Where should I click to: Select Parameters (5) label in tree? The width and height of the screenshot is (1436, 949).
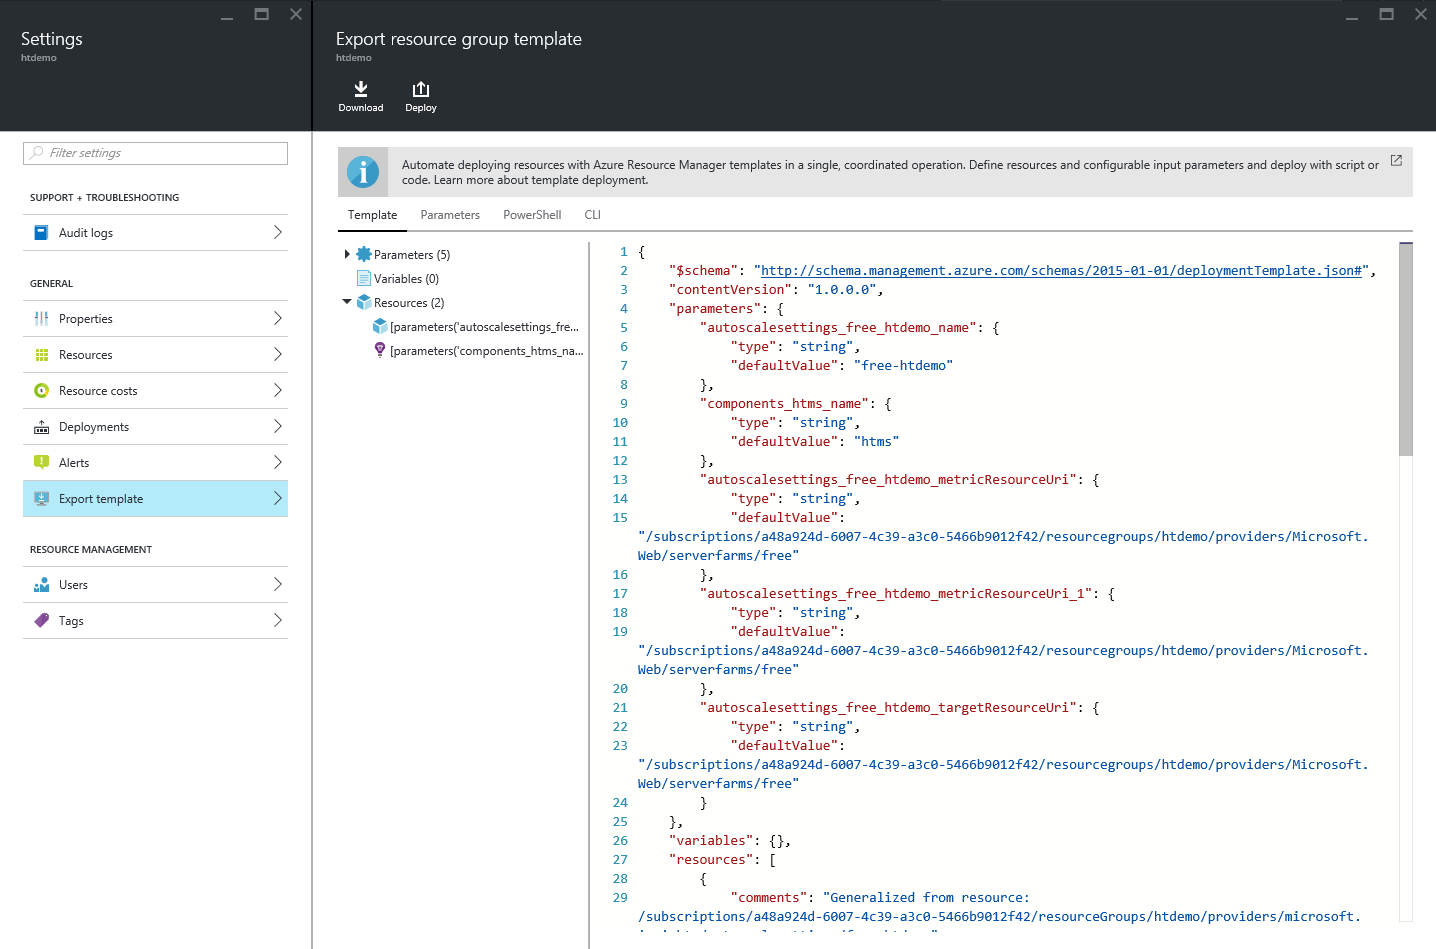pyautogui.click(x=412, y=255)
